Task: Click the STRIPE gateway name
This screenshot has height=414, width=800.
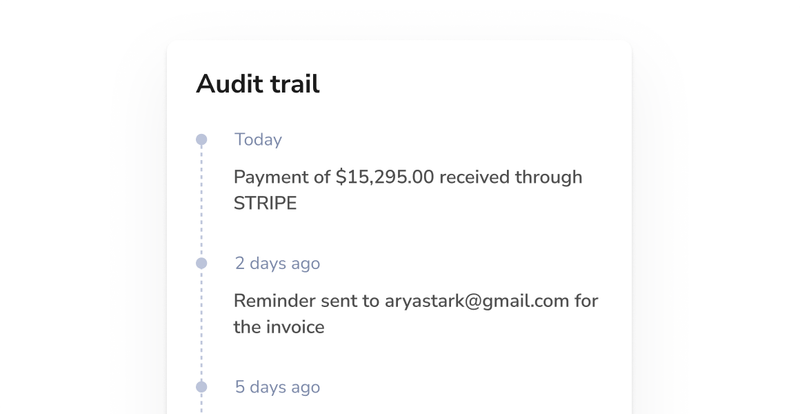Action: pyautogui.click(x=266, y=203)
